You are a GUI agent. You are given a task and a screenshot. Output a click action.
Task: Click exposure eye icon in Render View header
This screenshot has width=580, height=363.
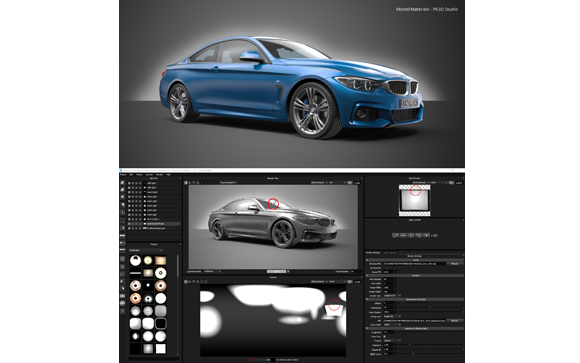[x=350, y=183]
